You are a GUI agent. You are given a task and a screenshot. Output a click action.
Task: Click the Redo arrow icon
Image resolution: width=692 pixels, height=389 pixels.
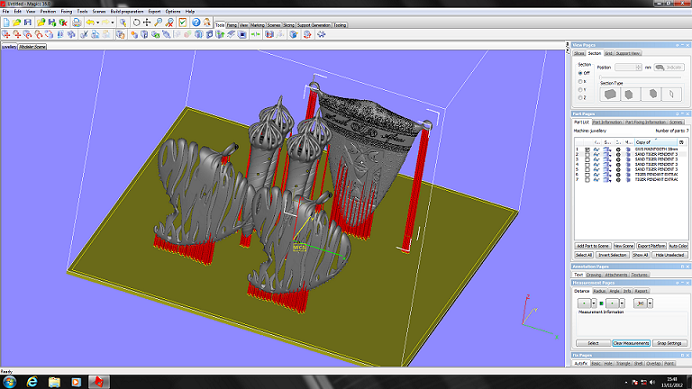click(x=105, y=23)
